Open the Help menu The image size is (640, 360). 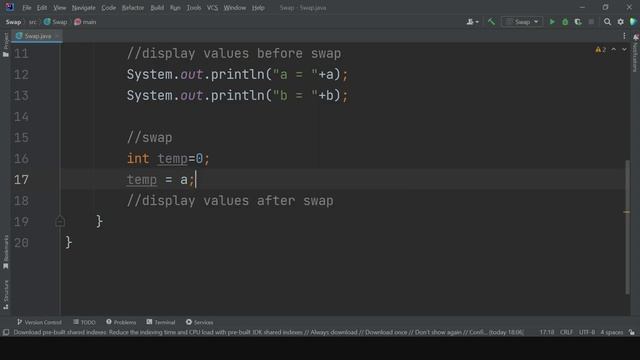(x=258, y=8)
